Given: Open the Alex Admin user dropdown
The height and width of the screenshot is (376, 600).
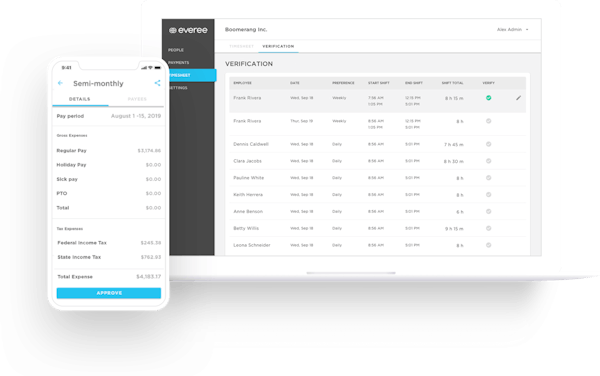Looking at the screenshot, I should pos(512,29).
